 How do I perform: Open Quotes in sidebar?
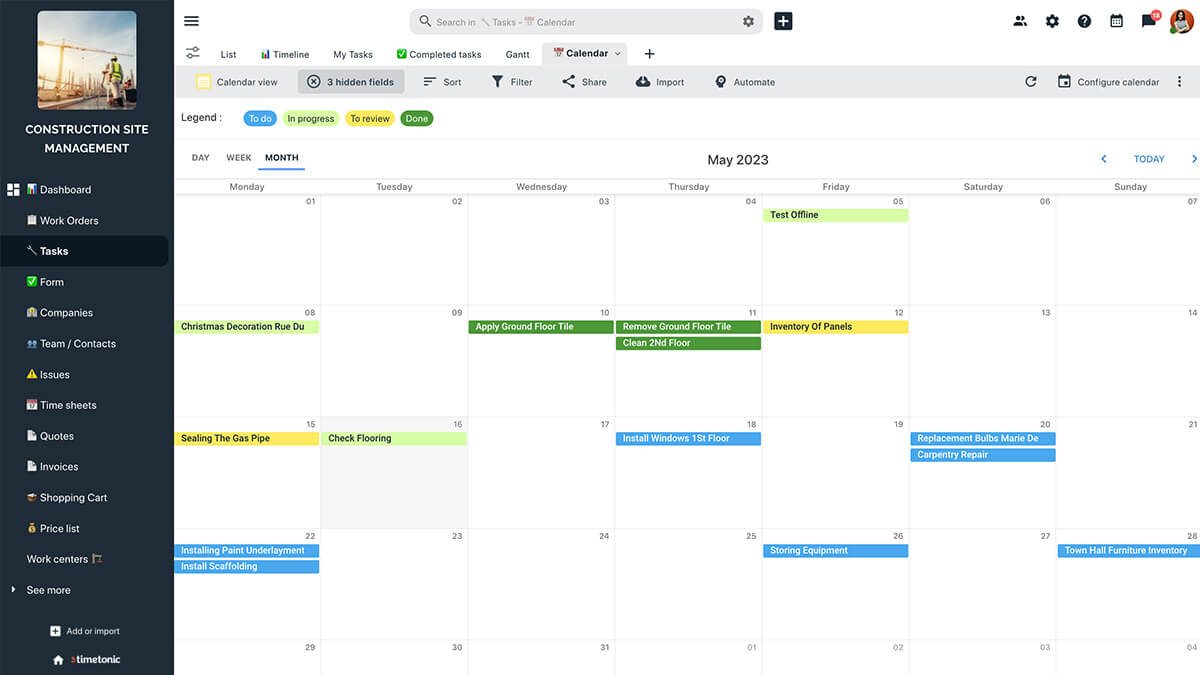50,436
